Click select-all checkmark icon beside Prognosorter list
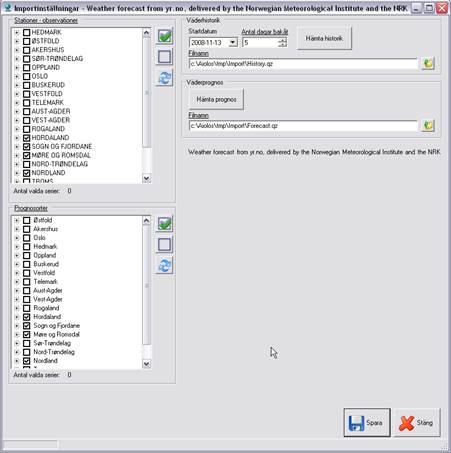451x453 pixels. [x=165, y=224]
